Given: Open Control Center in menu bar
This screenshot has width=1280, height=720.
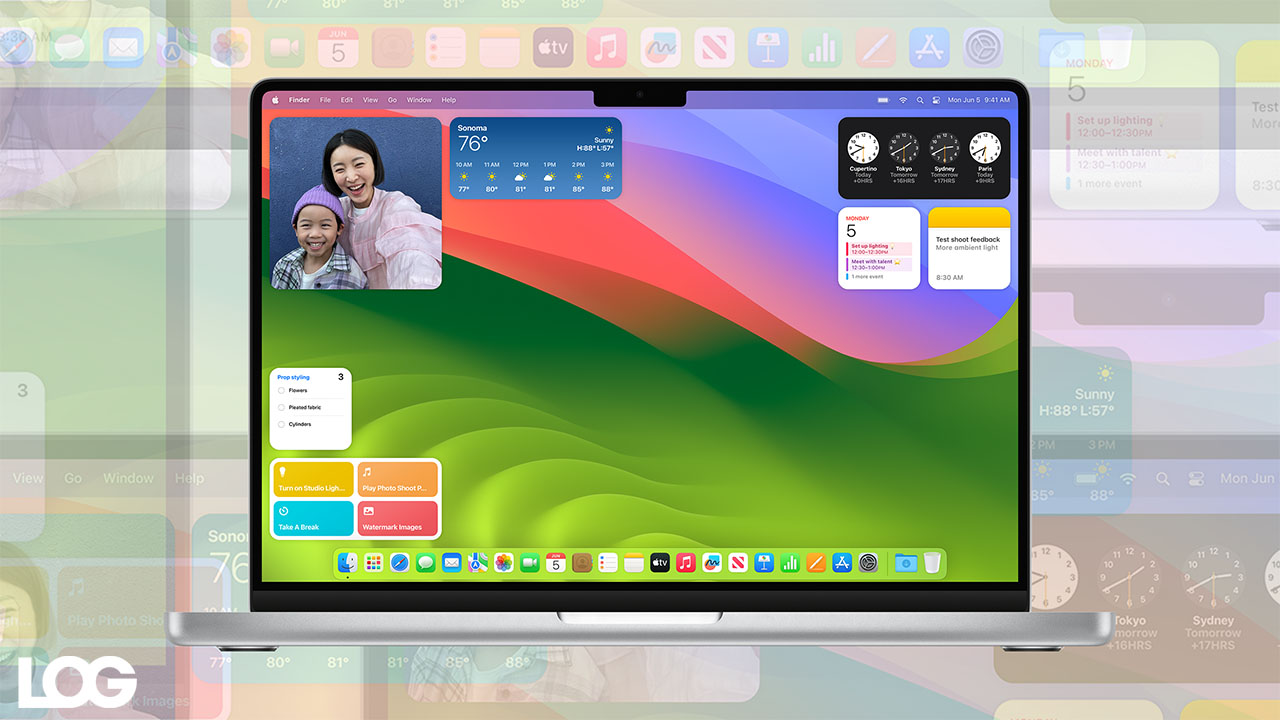Looking at the screenshot, I should (936, 100).
